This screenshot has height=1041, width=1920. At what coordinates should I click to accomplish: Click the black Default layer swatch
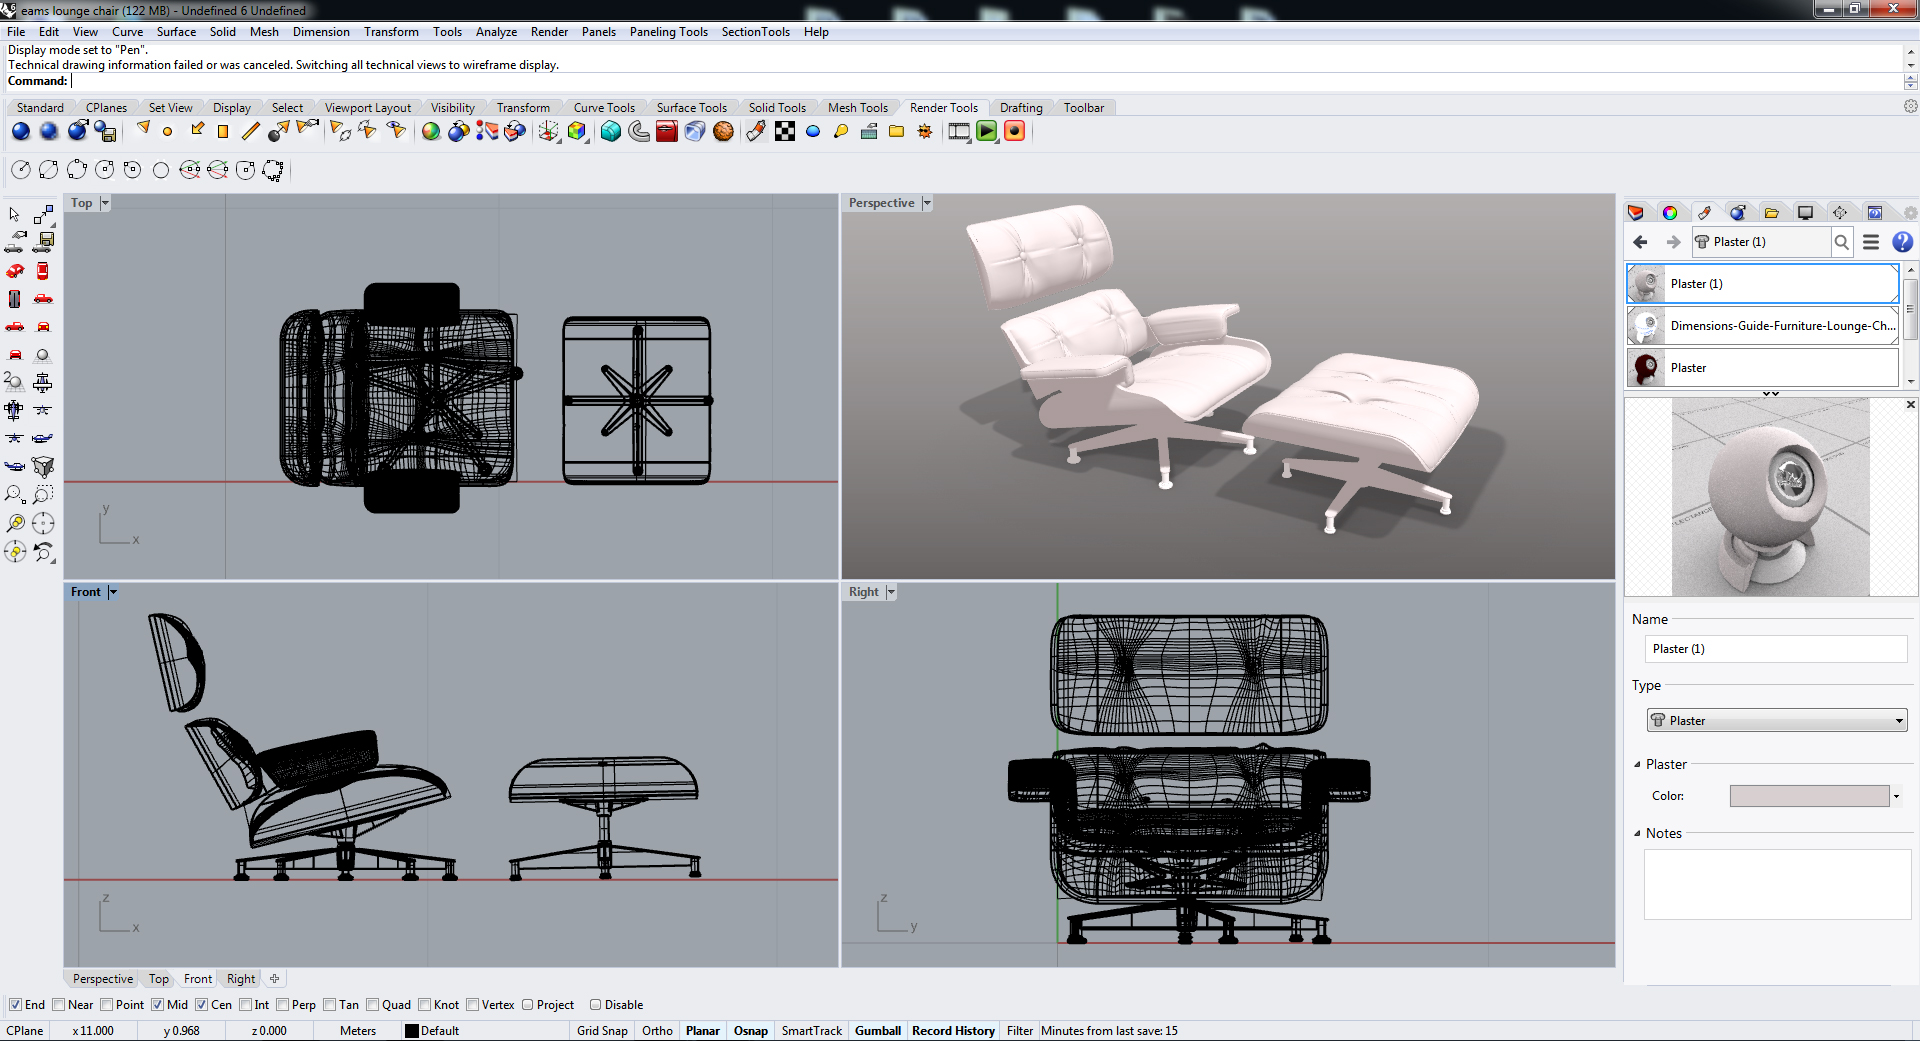coord(411,1031)
